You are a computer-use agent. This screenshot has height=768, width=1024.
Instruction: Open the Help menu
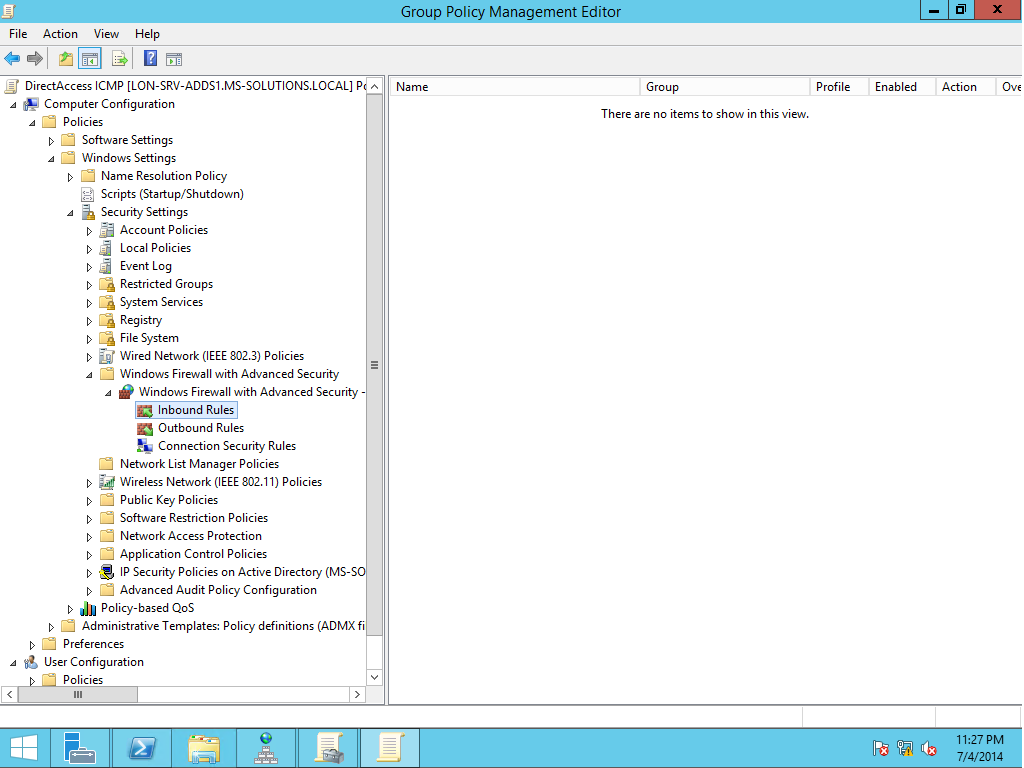(147, 34)
